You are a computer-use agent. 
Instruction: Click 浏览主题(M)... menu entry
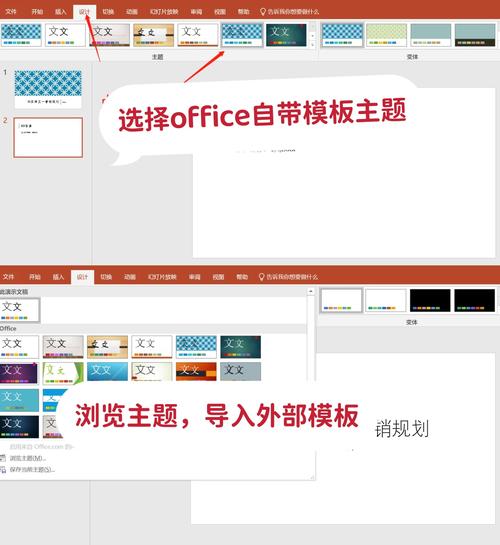[x=28, y=458]
